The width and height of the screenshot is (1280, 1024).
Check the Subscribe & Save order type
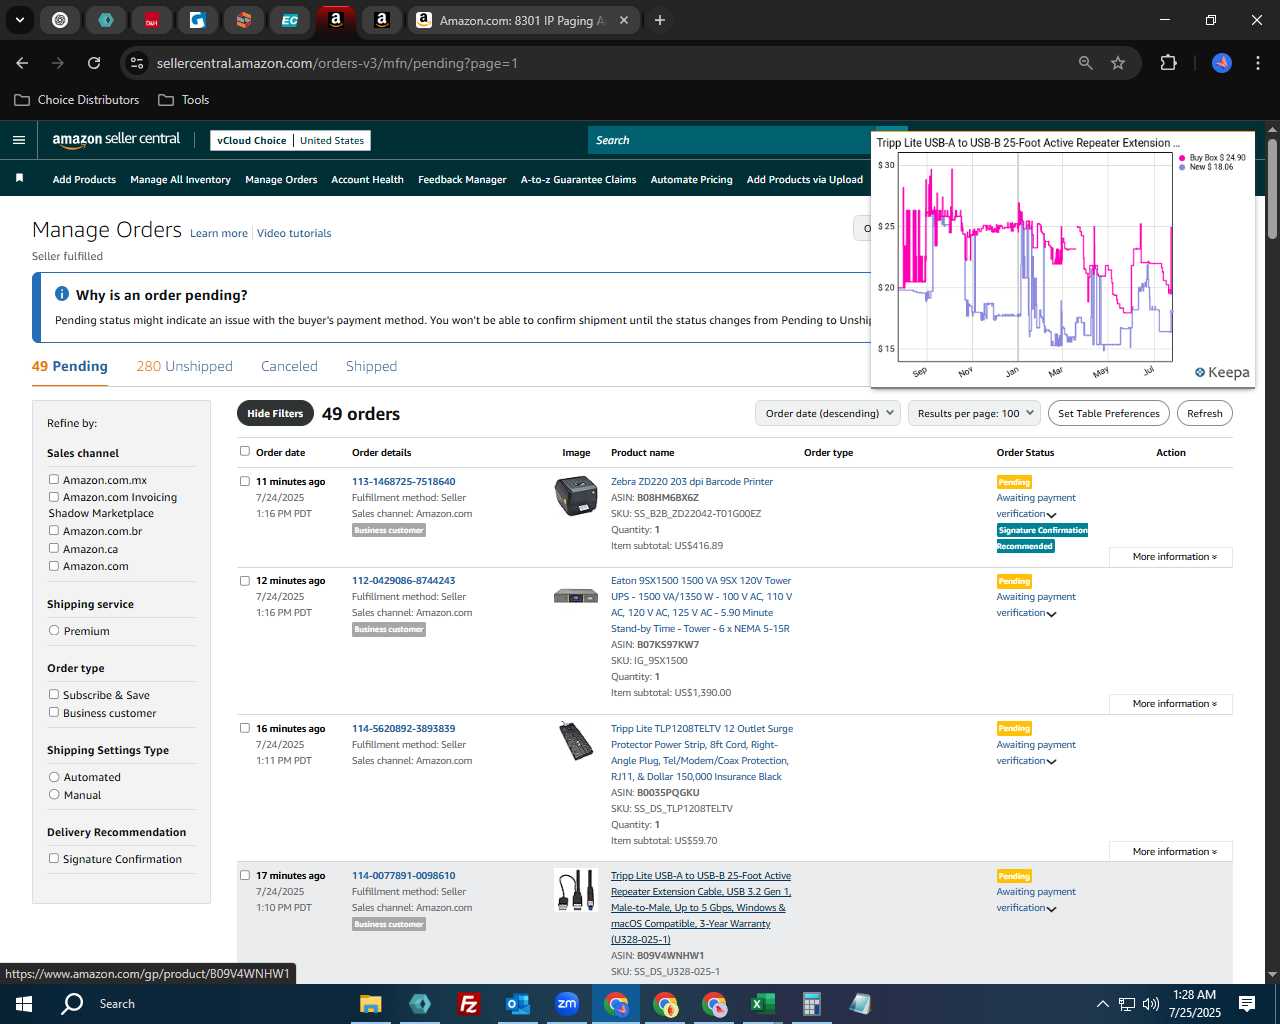54,694
